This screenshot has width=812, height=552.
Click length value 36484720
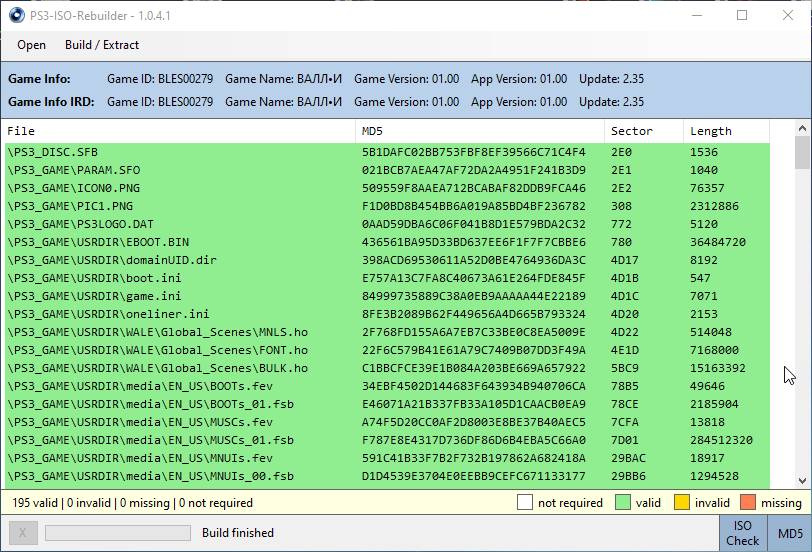(718, 242)
